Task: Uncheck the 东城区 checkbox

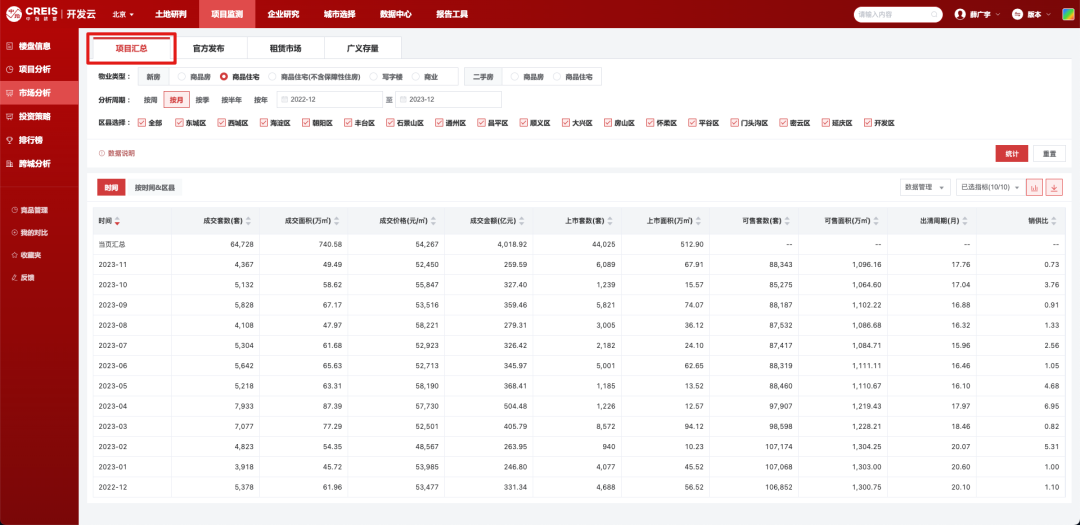Action: pos(179,123)
